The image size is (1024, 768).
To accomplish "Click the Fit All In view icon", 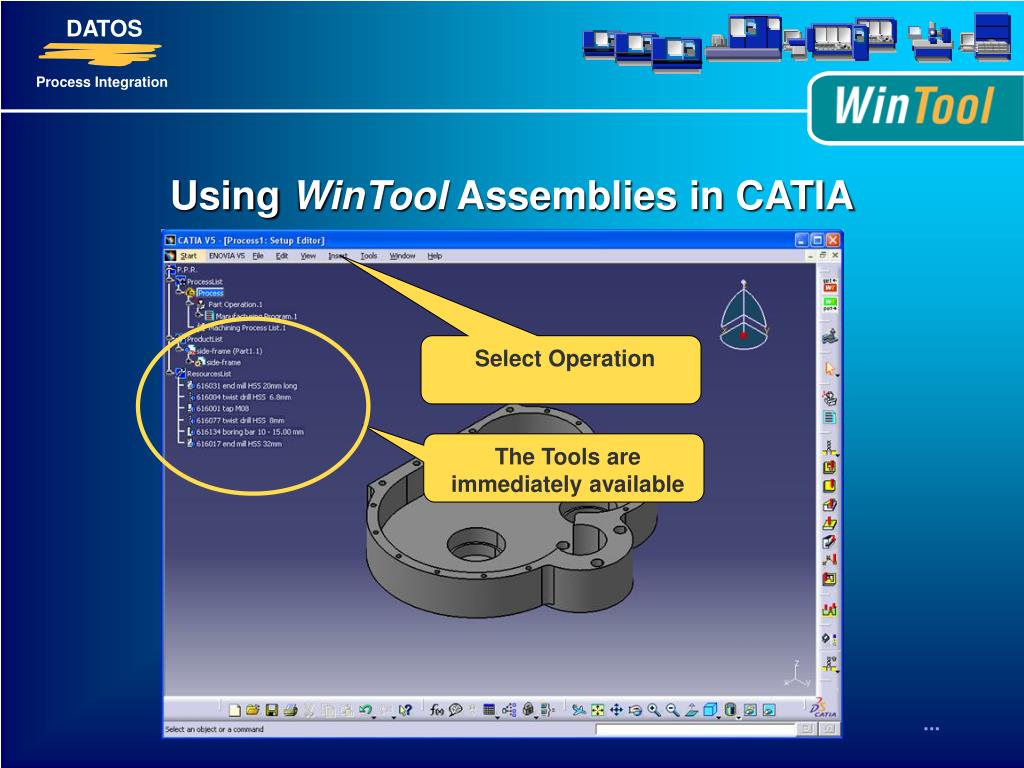I will click(597, 710).
